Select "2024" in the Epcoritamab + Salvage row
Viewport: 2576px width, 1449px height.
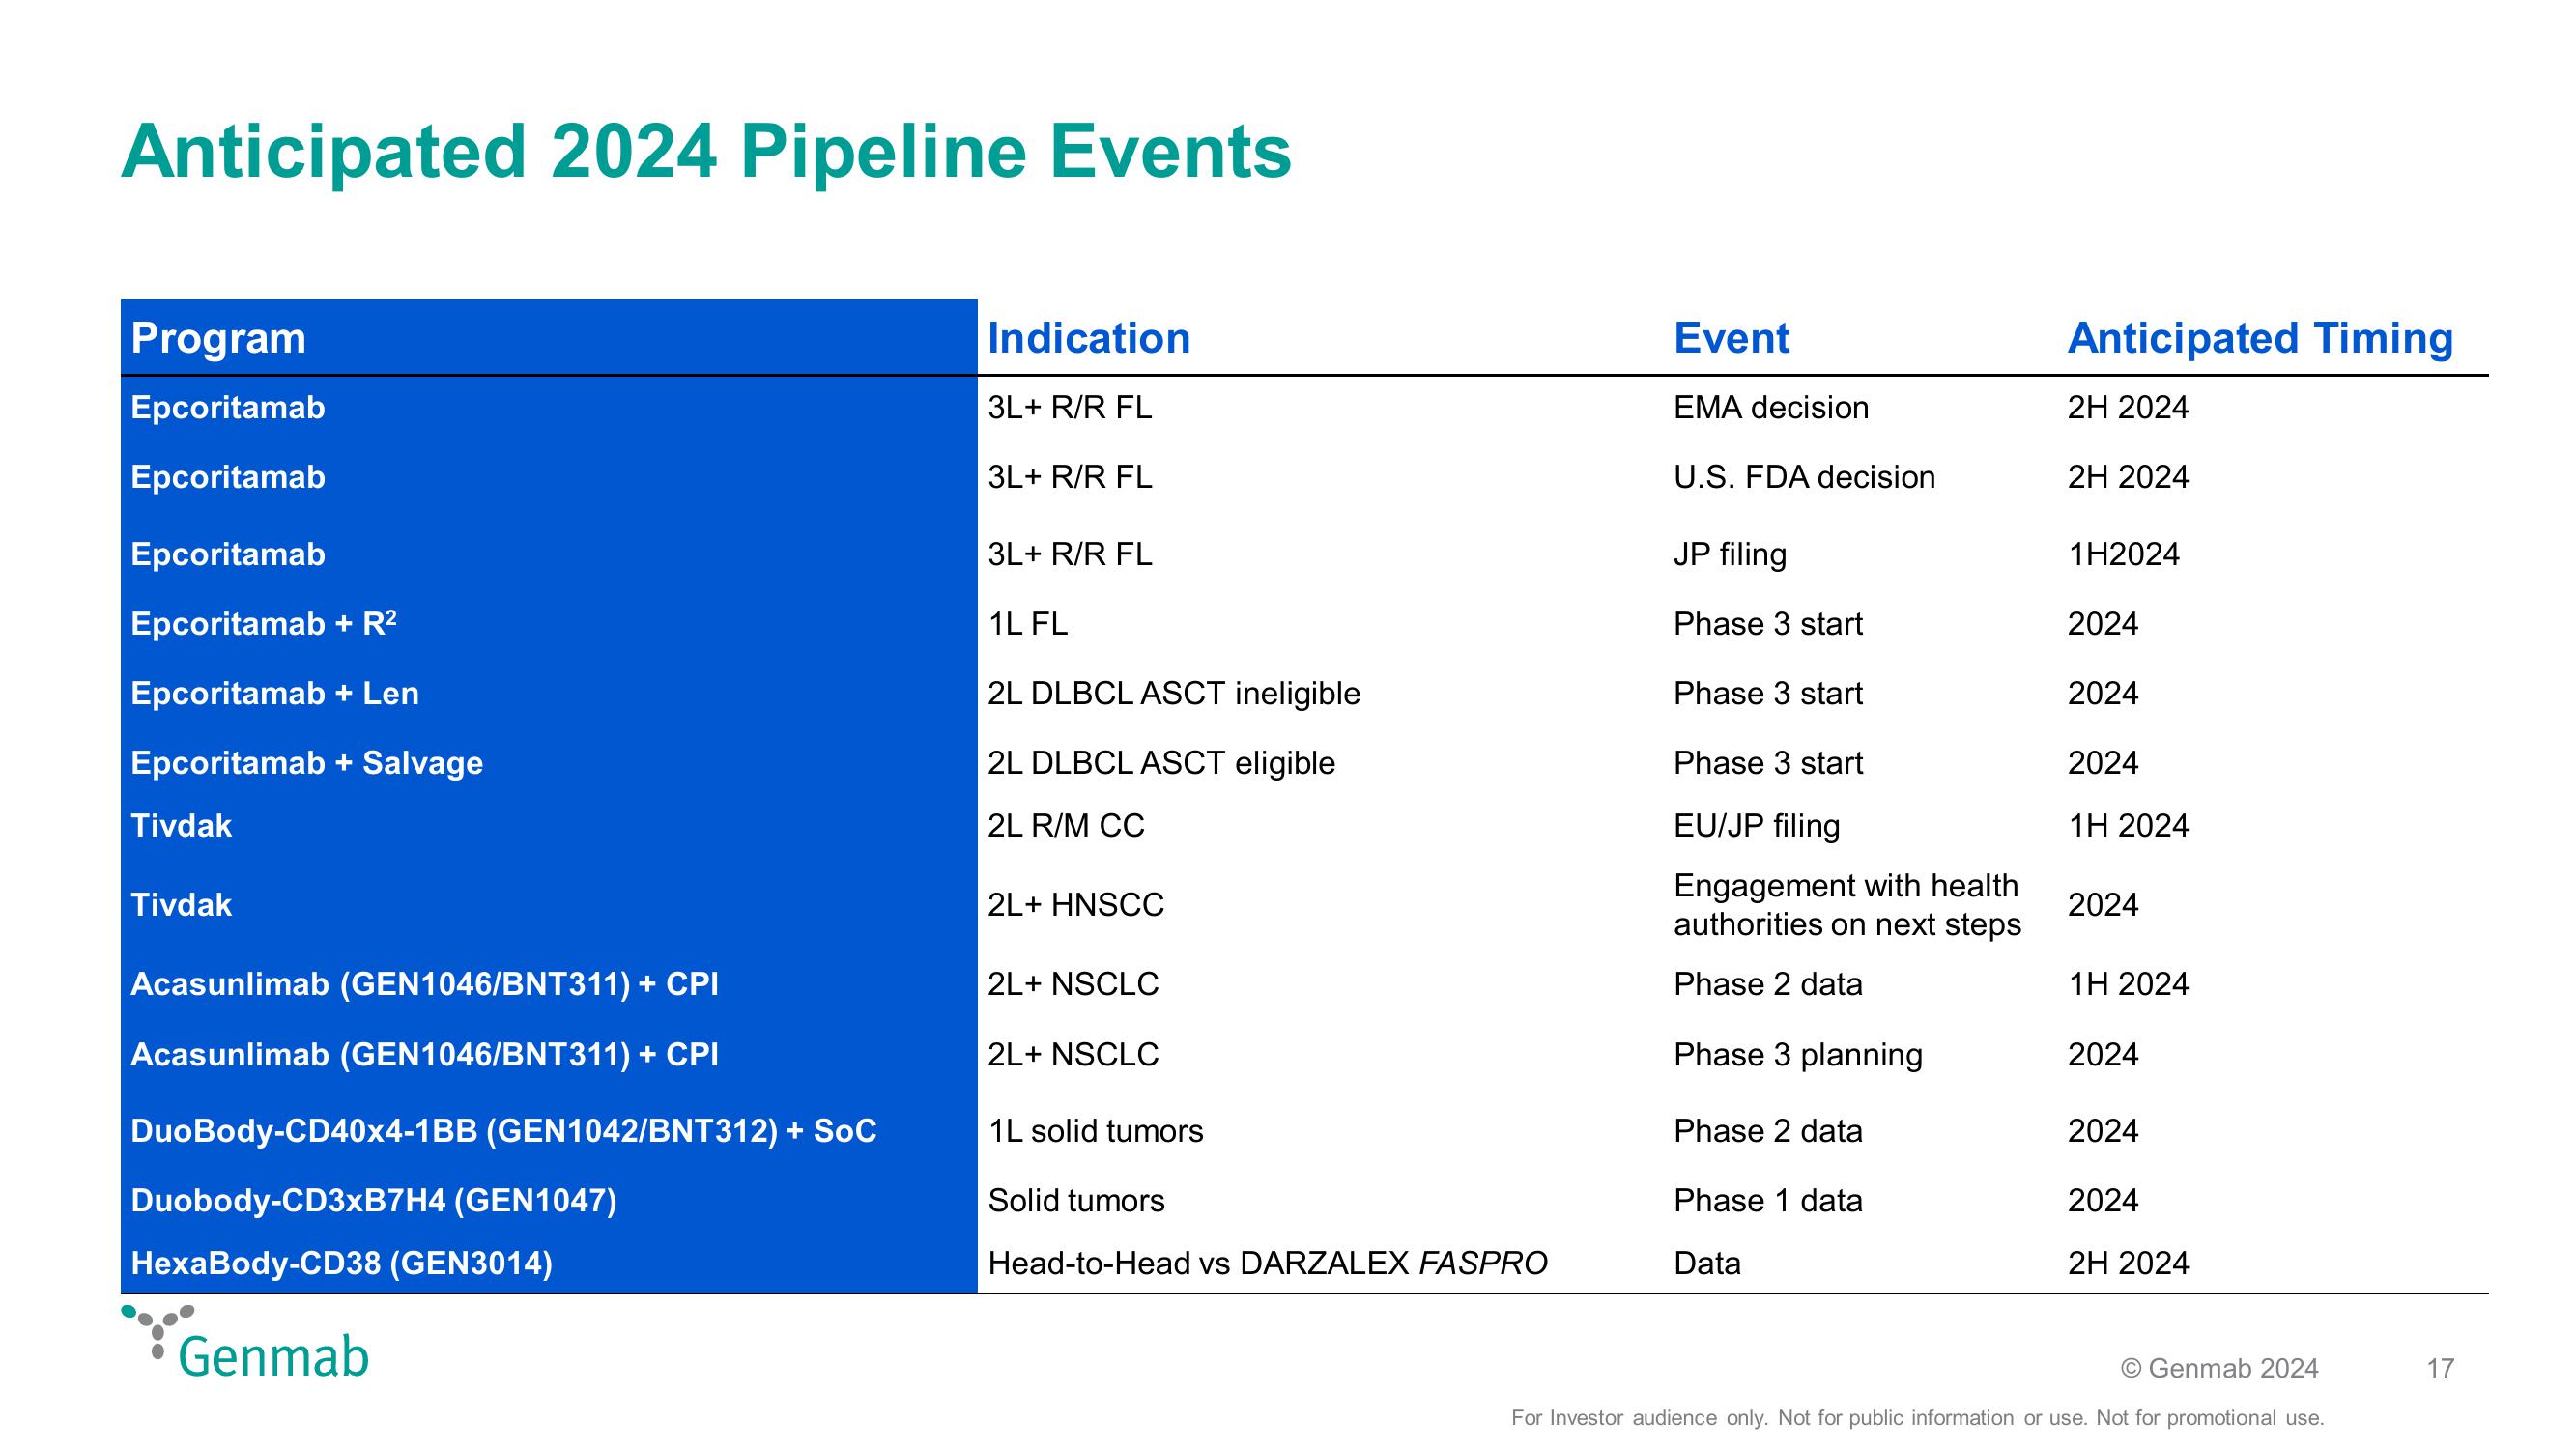click(2103, 763)
